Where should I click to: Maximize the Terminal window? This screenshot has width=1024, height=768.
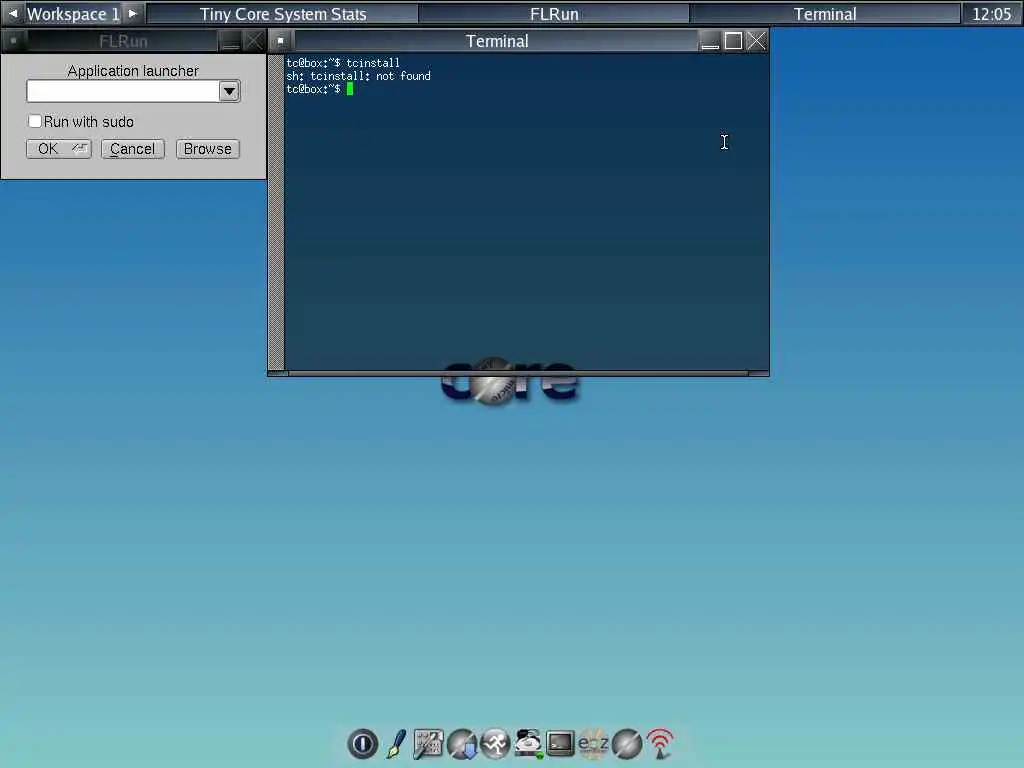733,41
